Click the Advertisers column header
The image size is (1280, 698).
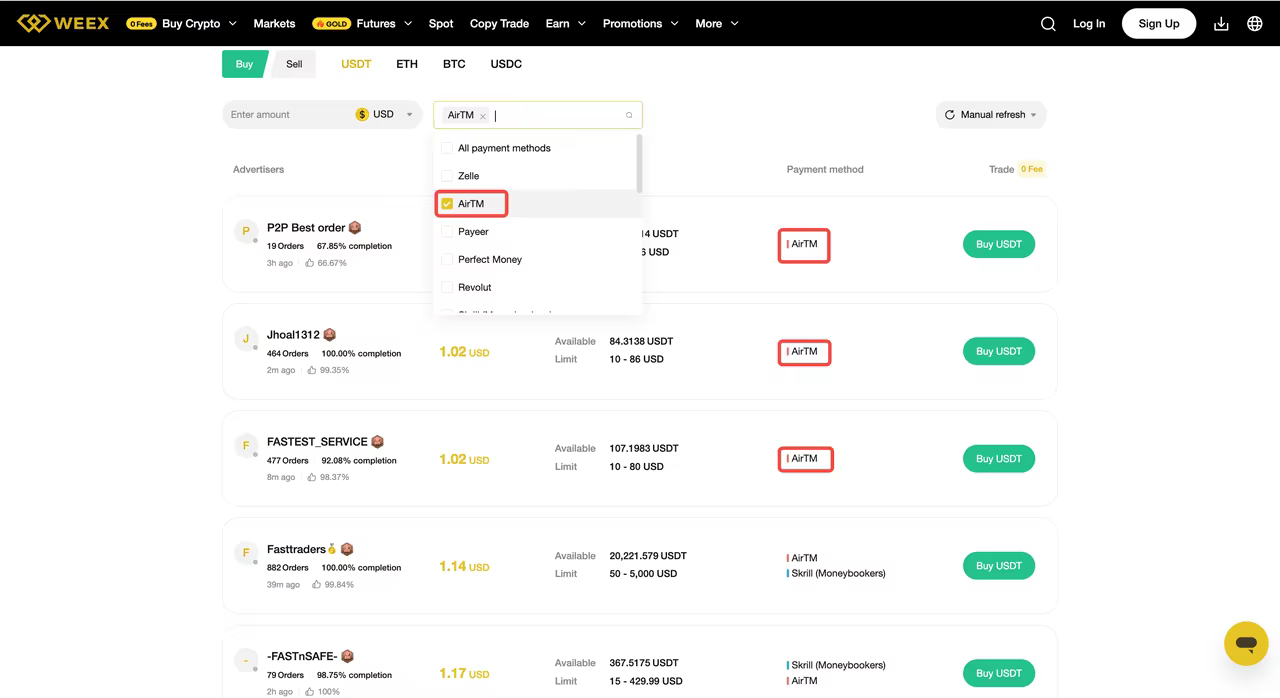259,169
